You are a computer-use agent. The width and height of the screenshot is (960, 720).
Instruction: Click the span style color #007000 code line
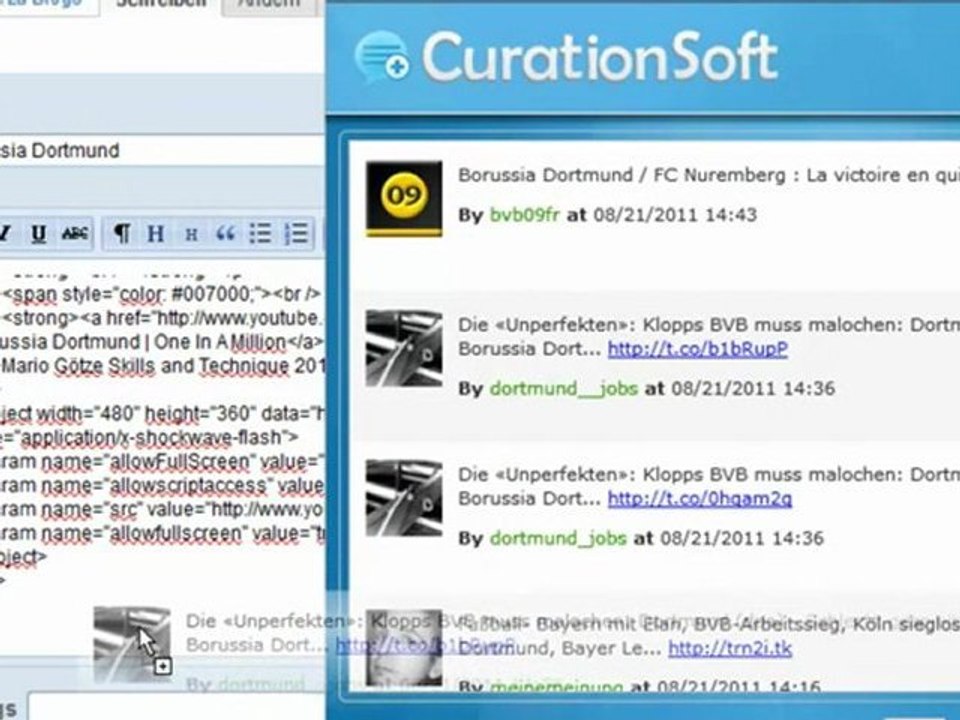[x=162, y=294]
